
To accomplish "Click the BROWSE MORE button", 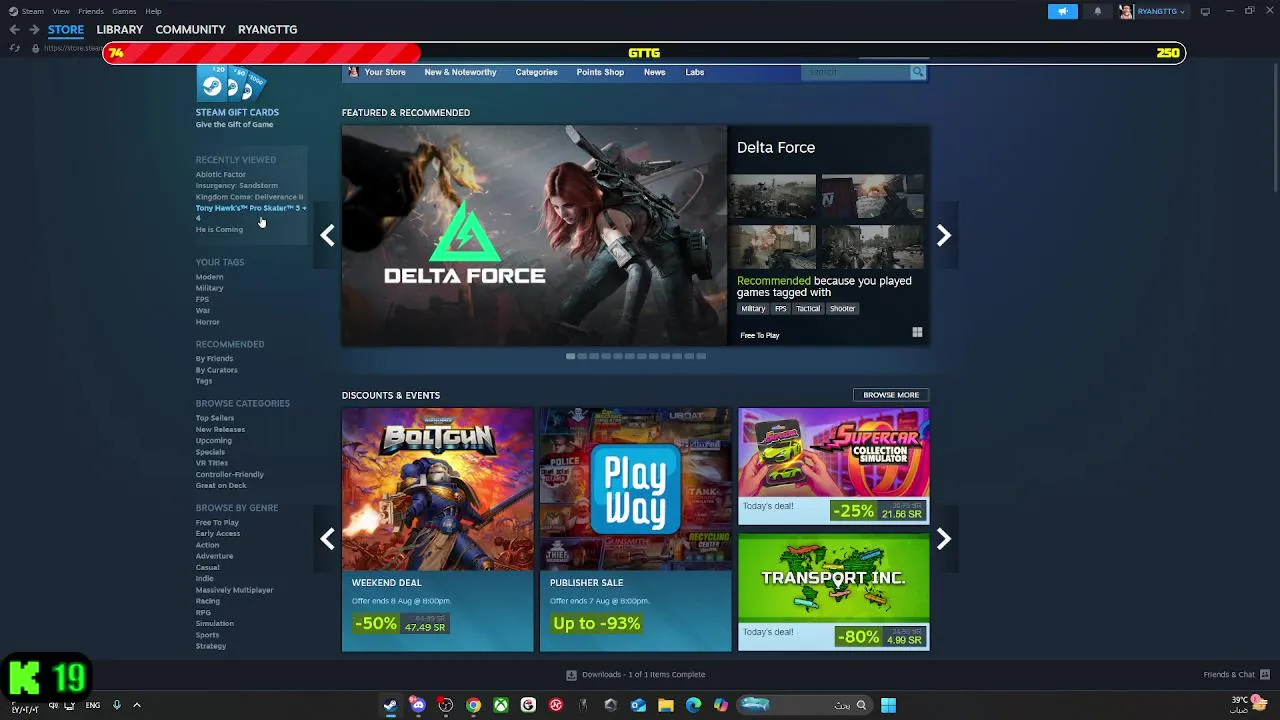I will [891, 395].
